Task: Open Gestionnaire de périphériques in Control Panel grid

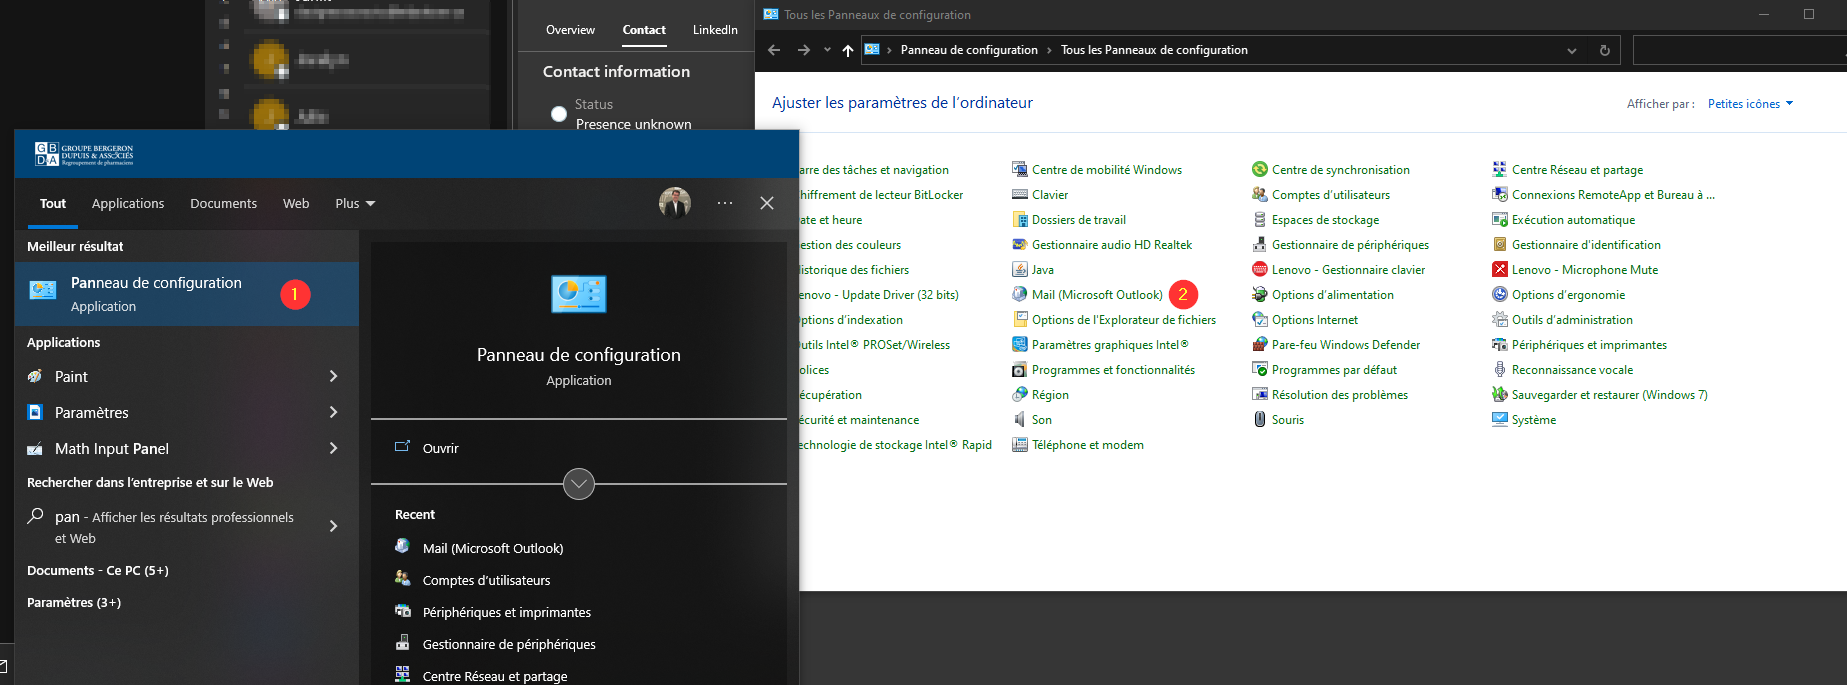Action: (x=1341, y=245)
